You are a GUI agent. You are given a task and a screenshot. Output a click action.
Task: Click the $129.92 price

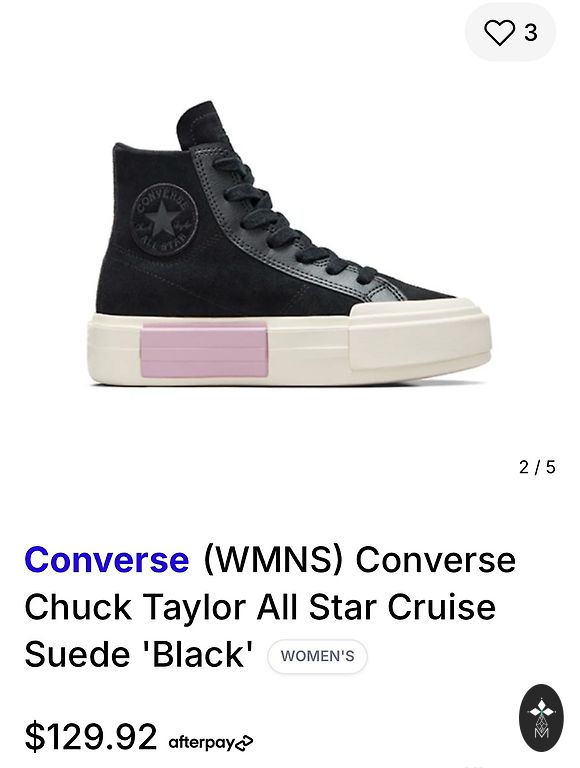(91, 736)
